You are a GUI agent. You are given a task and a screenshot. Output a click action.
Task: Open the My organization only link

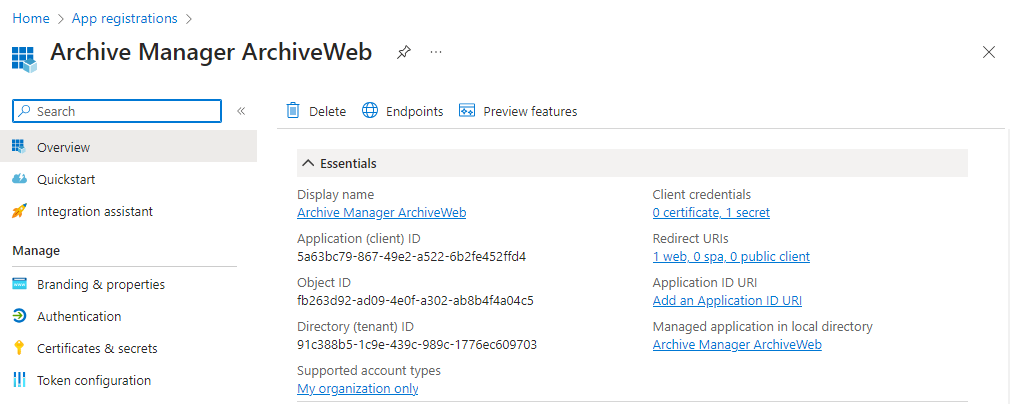(357, 388)
